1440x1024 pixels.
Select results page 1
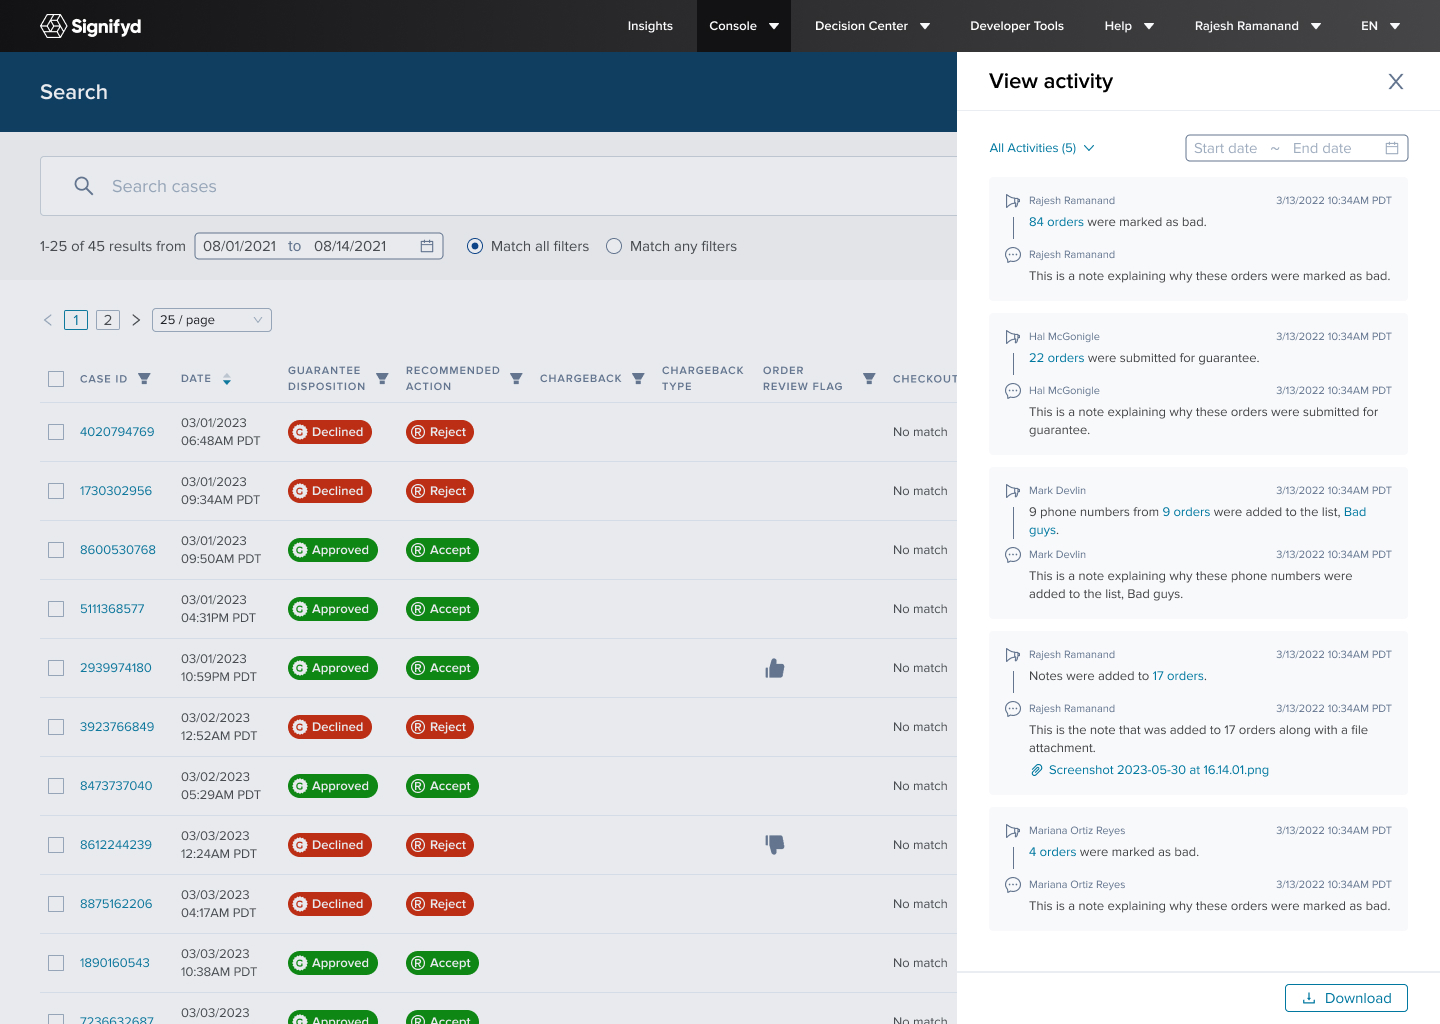[x=76, y=320]
